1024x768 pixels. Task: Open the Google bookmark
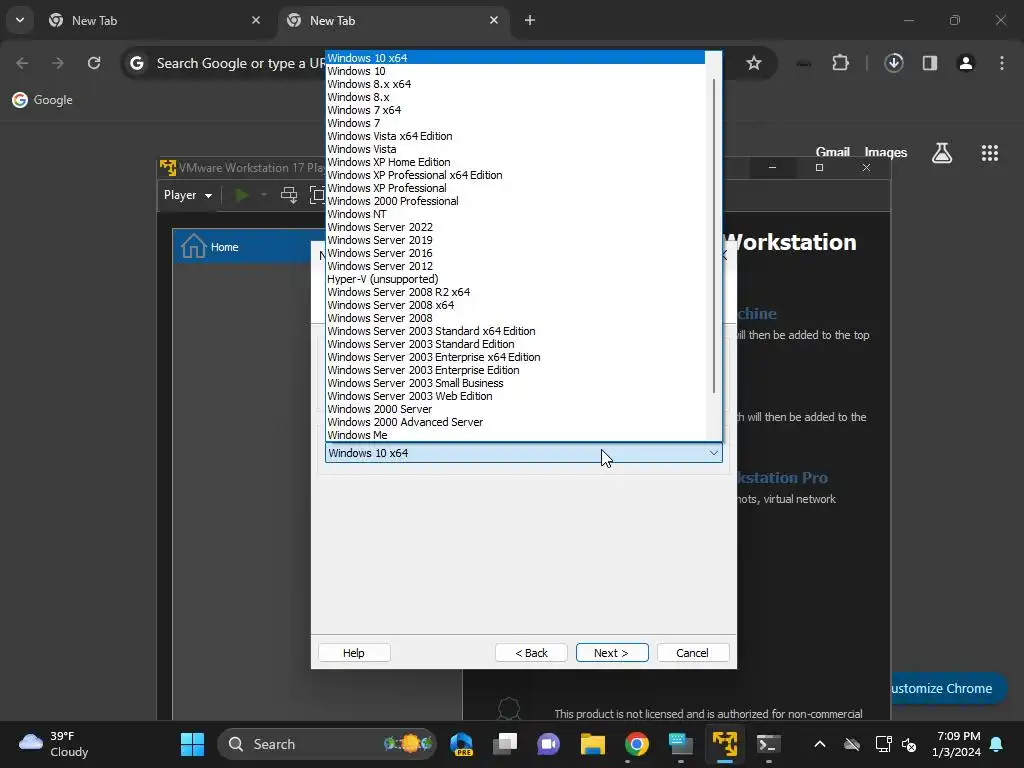[42, 100]
